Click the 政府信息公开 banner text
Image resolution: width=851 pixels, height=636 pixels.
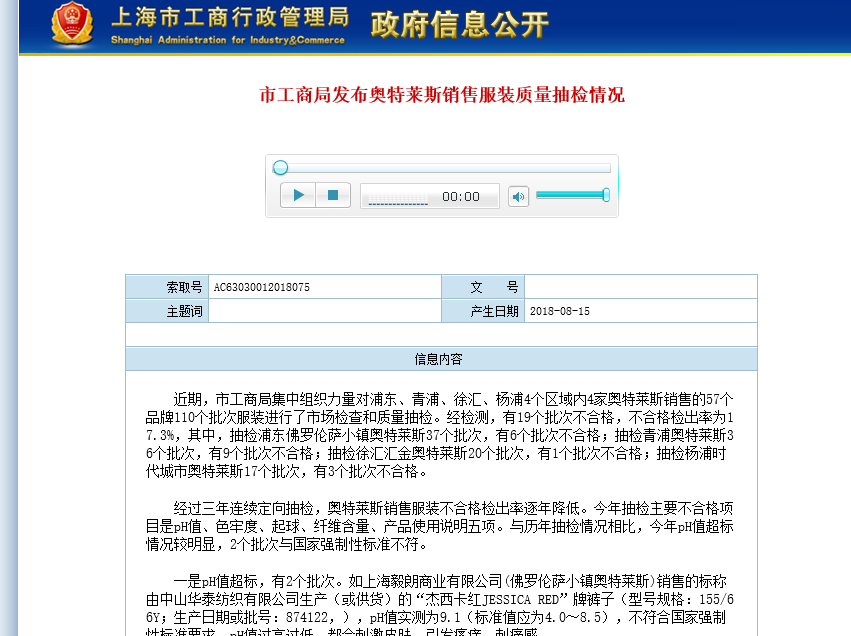459,25
